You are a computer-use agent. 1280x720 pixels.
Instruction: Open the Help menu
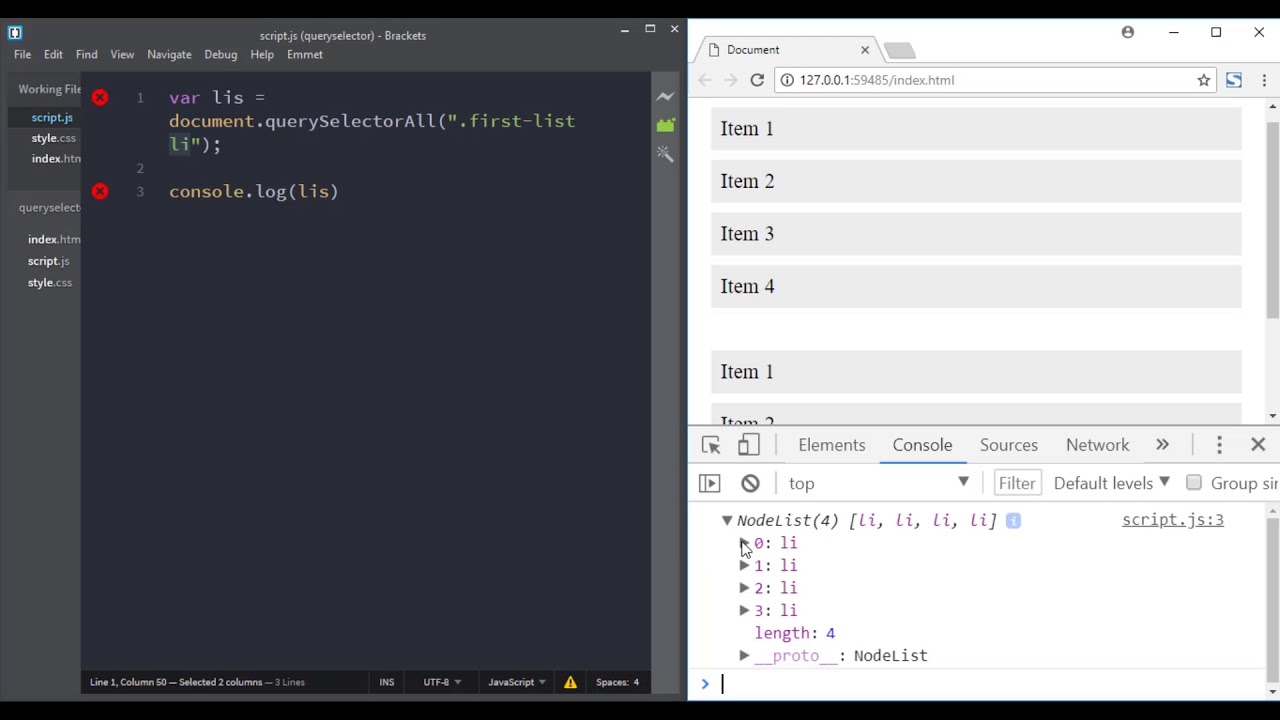click(262, 55)
